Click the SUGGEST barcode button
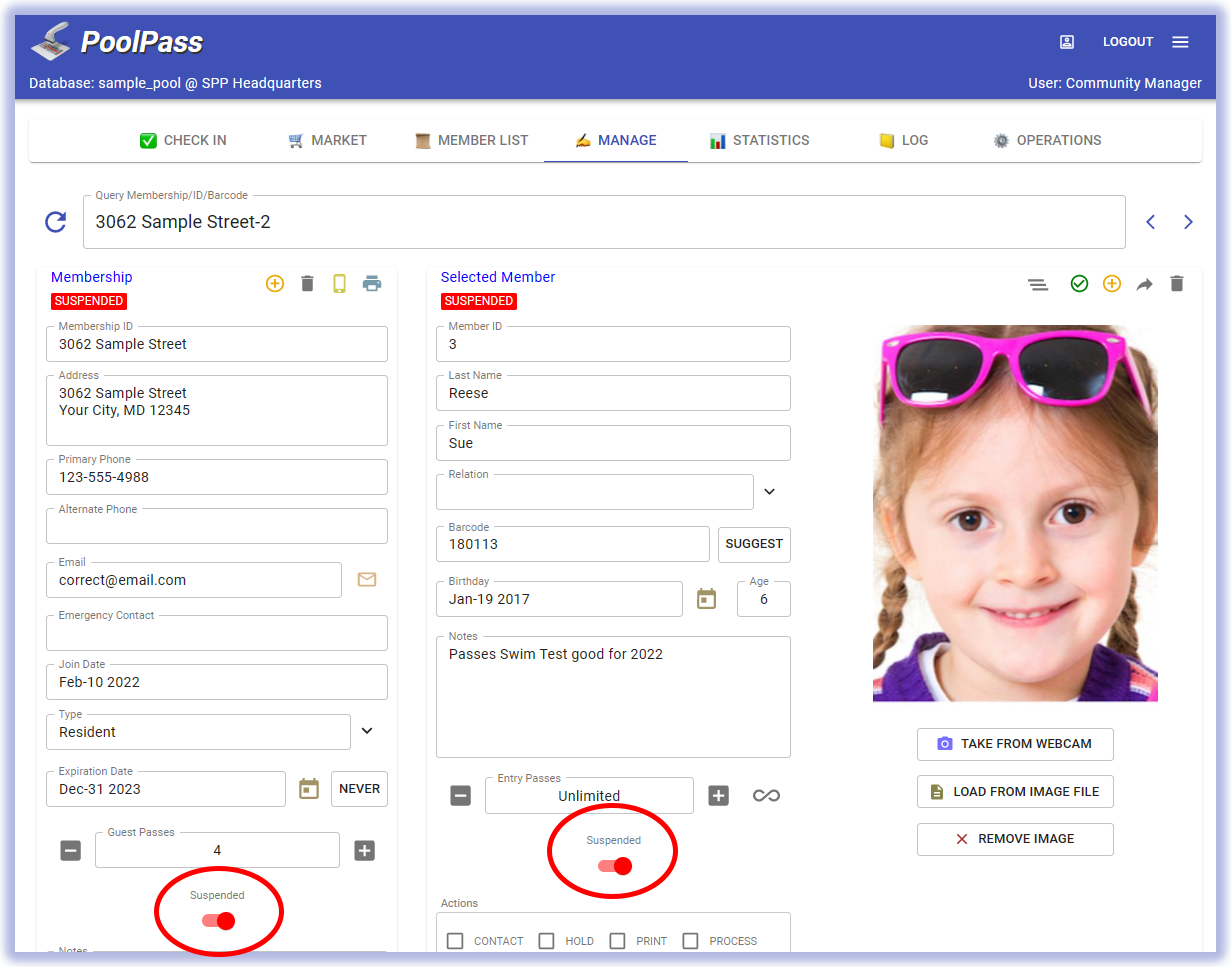This screenshot has height=967, width=1231. tap(754, 544)
